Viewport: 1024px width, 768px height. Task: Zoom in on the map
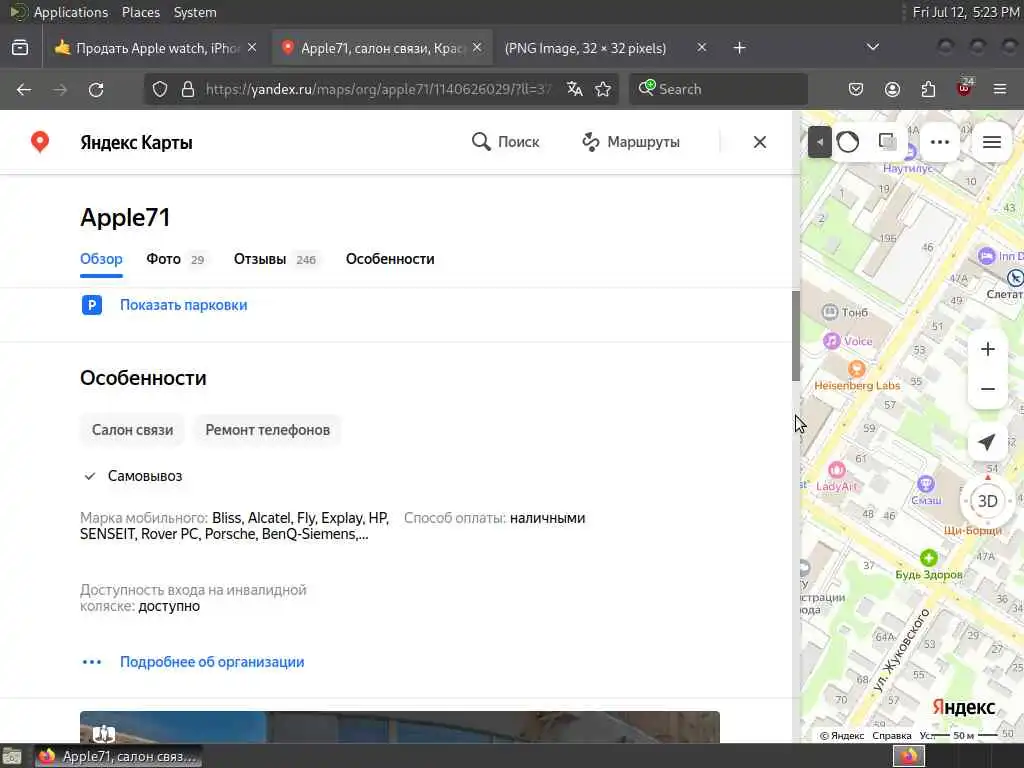[x=987, y=349]
